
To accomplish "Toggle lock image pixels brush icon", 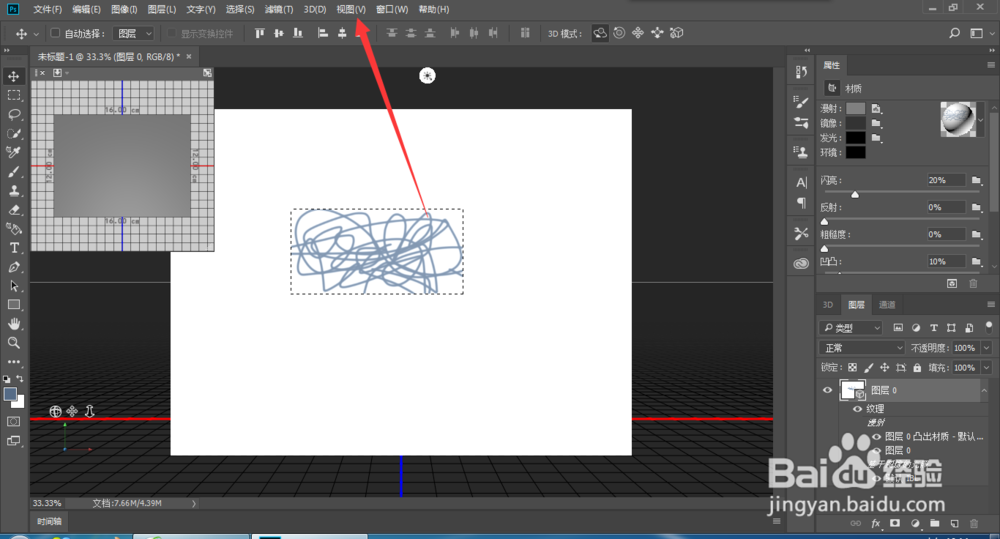I will (869, 367).
